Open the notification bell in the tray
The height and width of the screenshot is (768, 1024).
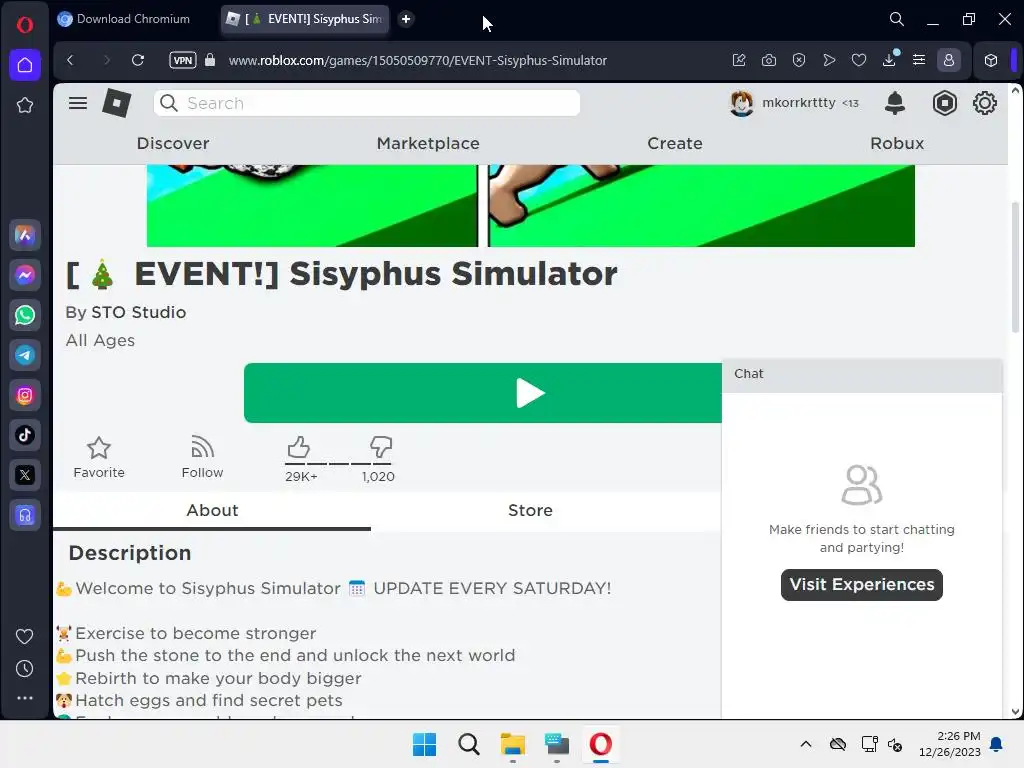click(997, 744)
